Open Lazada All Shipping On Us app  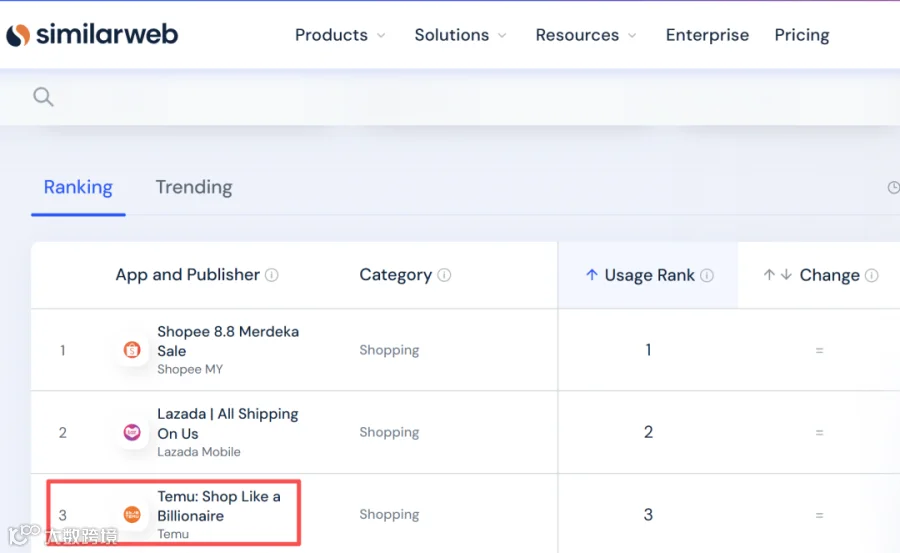coord(228,424)
